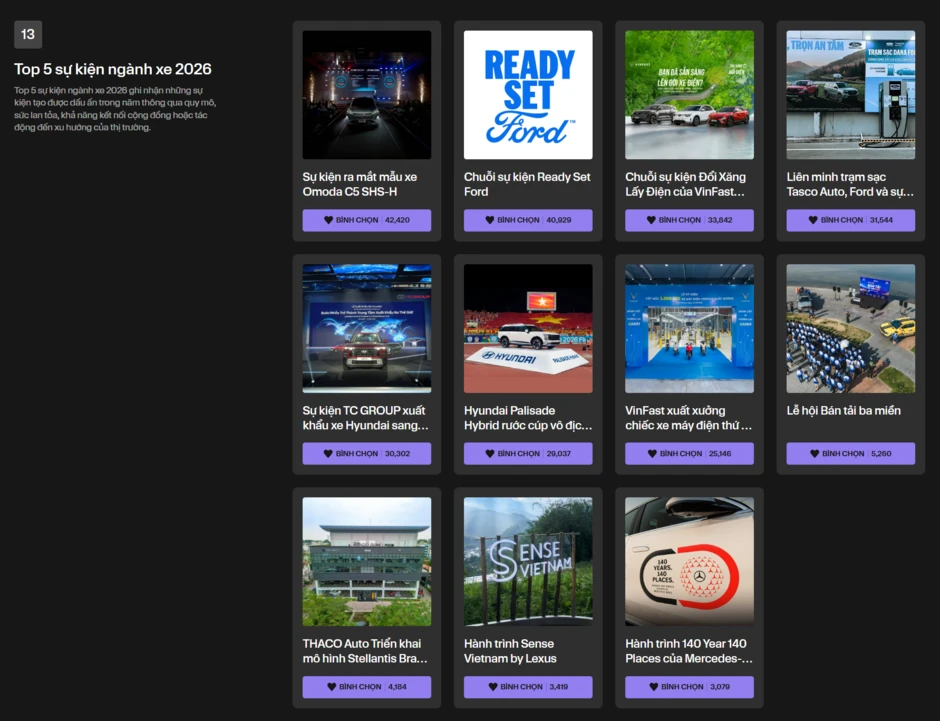This screenshot has width=940, height=721.
Task: Open the Sense Vietnam sign thumbnail
Action: (528, 562)
